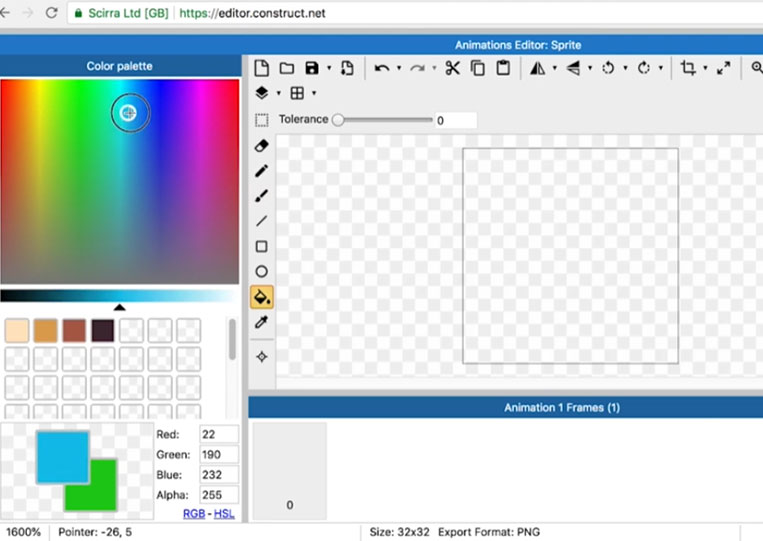Expand undo history dropdown arrow
The image size is (763, 541).
point(399,68)
